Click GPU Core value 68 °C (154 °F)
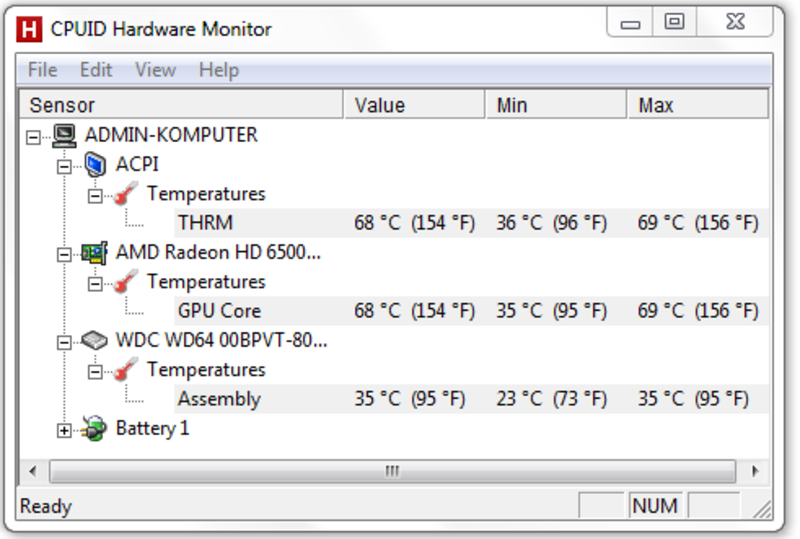 click(x=414, y=311)
